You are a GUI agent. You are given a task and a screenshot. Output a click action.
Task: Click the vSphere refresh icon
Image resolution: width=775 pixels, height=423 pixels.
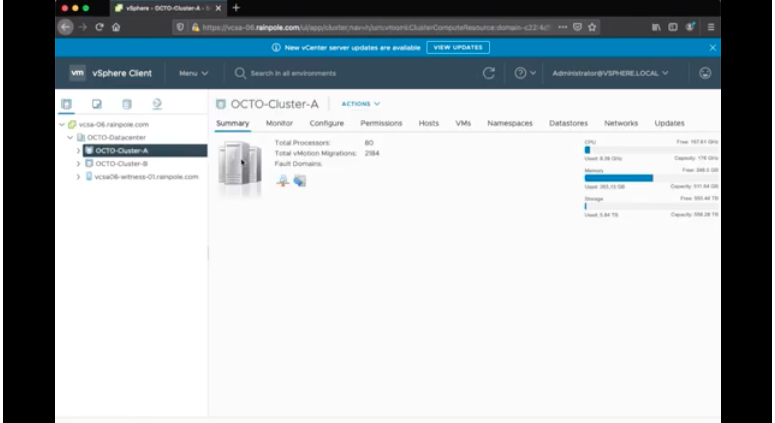tap(489, 73)
